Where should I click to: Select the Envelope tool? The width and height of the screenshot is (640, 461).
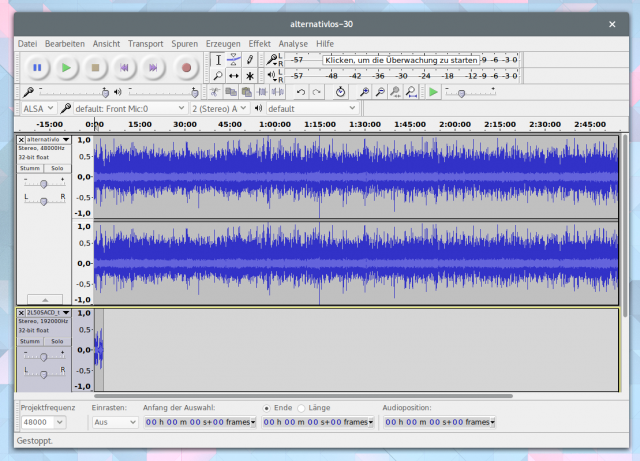click(x=233, y=60)
